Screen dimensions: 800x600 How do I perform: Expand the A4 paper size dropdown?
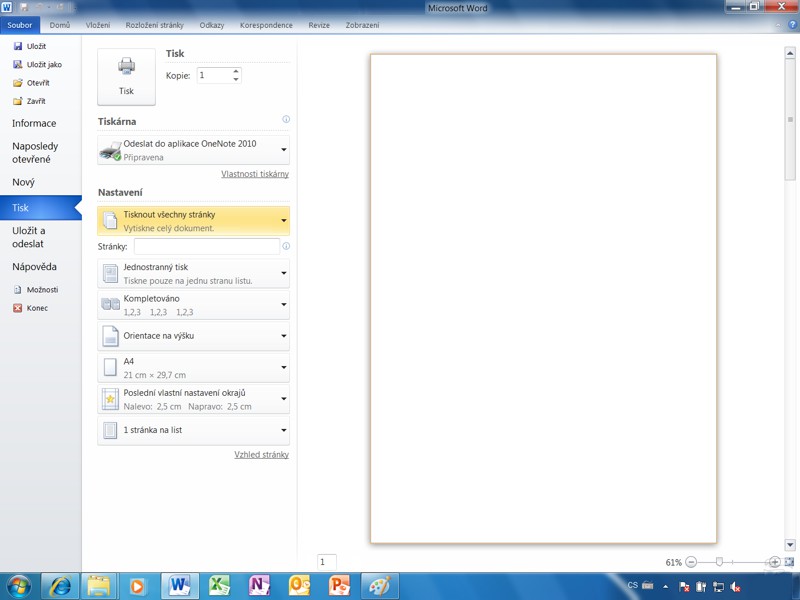click(x=193, y=368)
